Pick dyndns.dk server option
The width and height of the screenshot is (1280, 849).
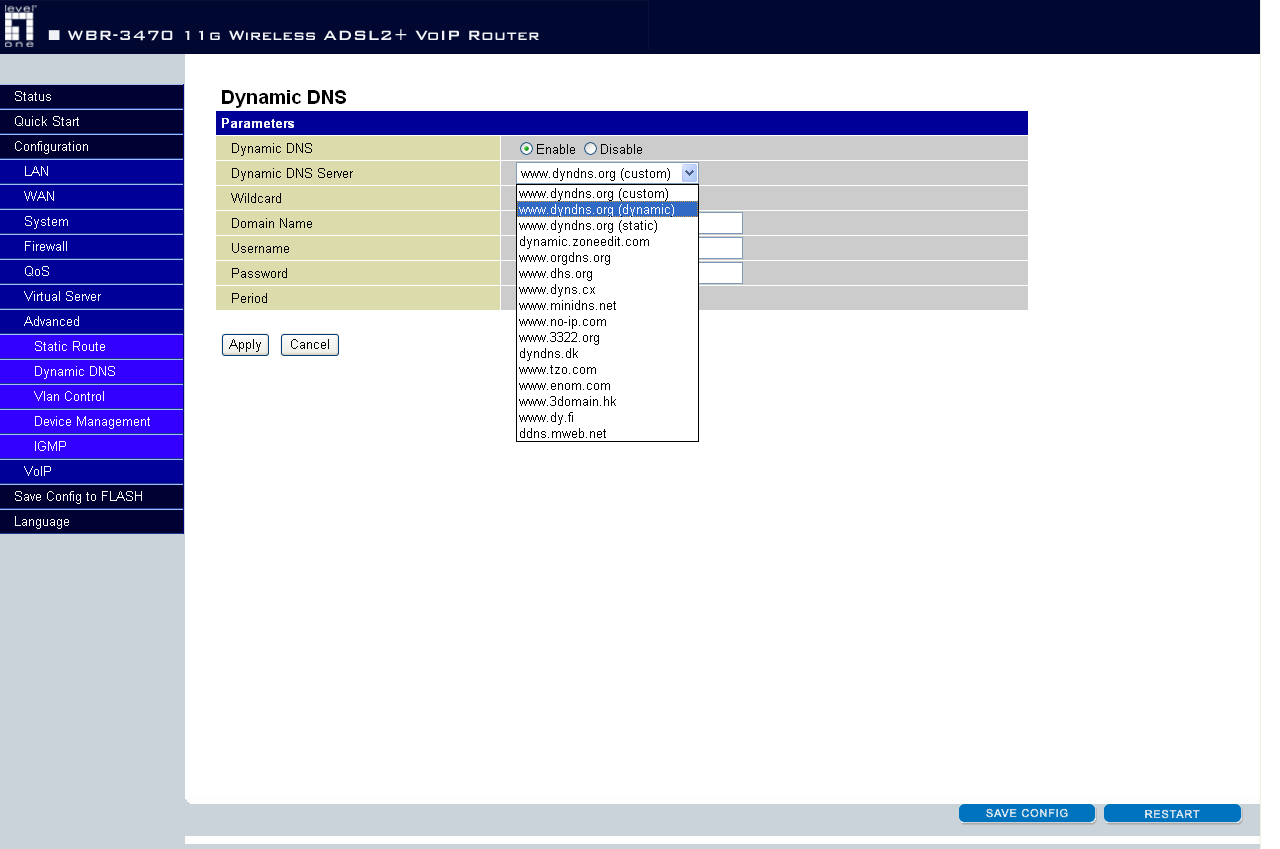point(607,353)
